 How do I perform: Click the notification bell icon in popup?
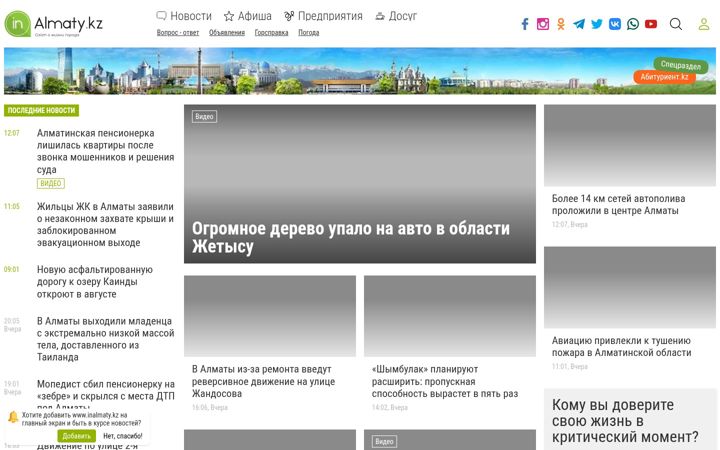(13, 417)
